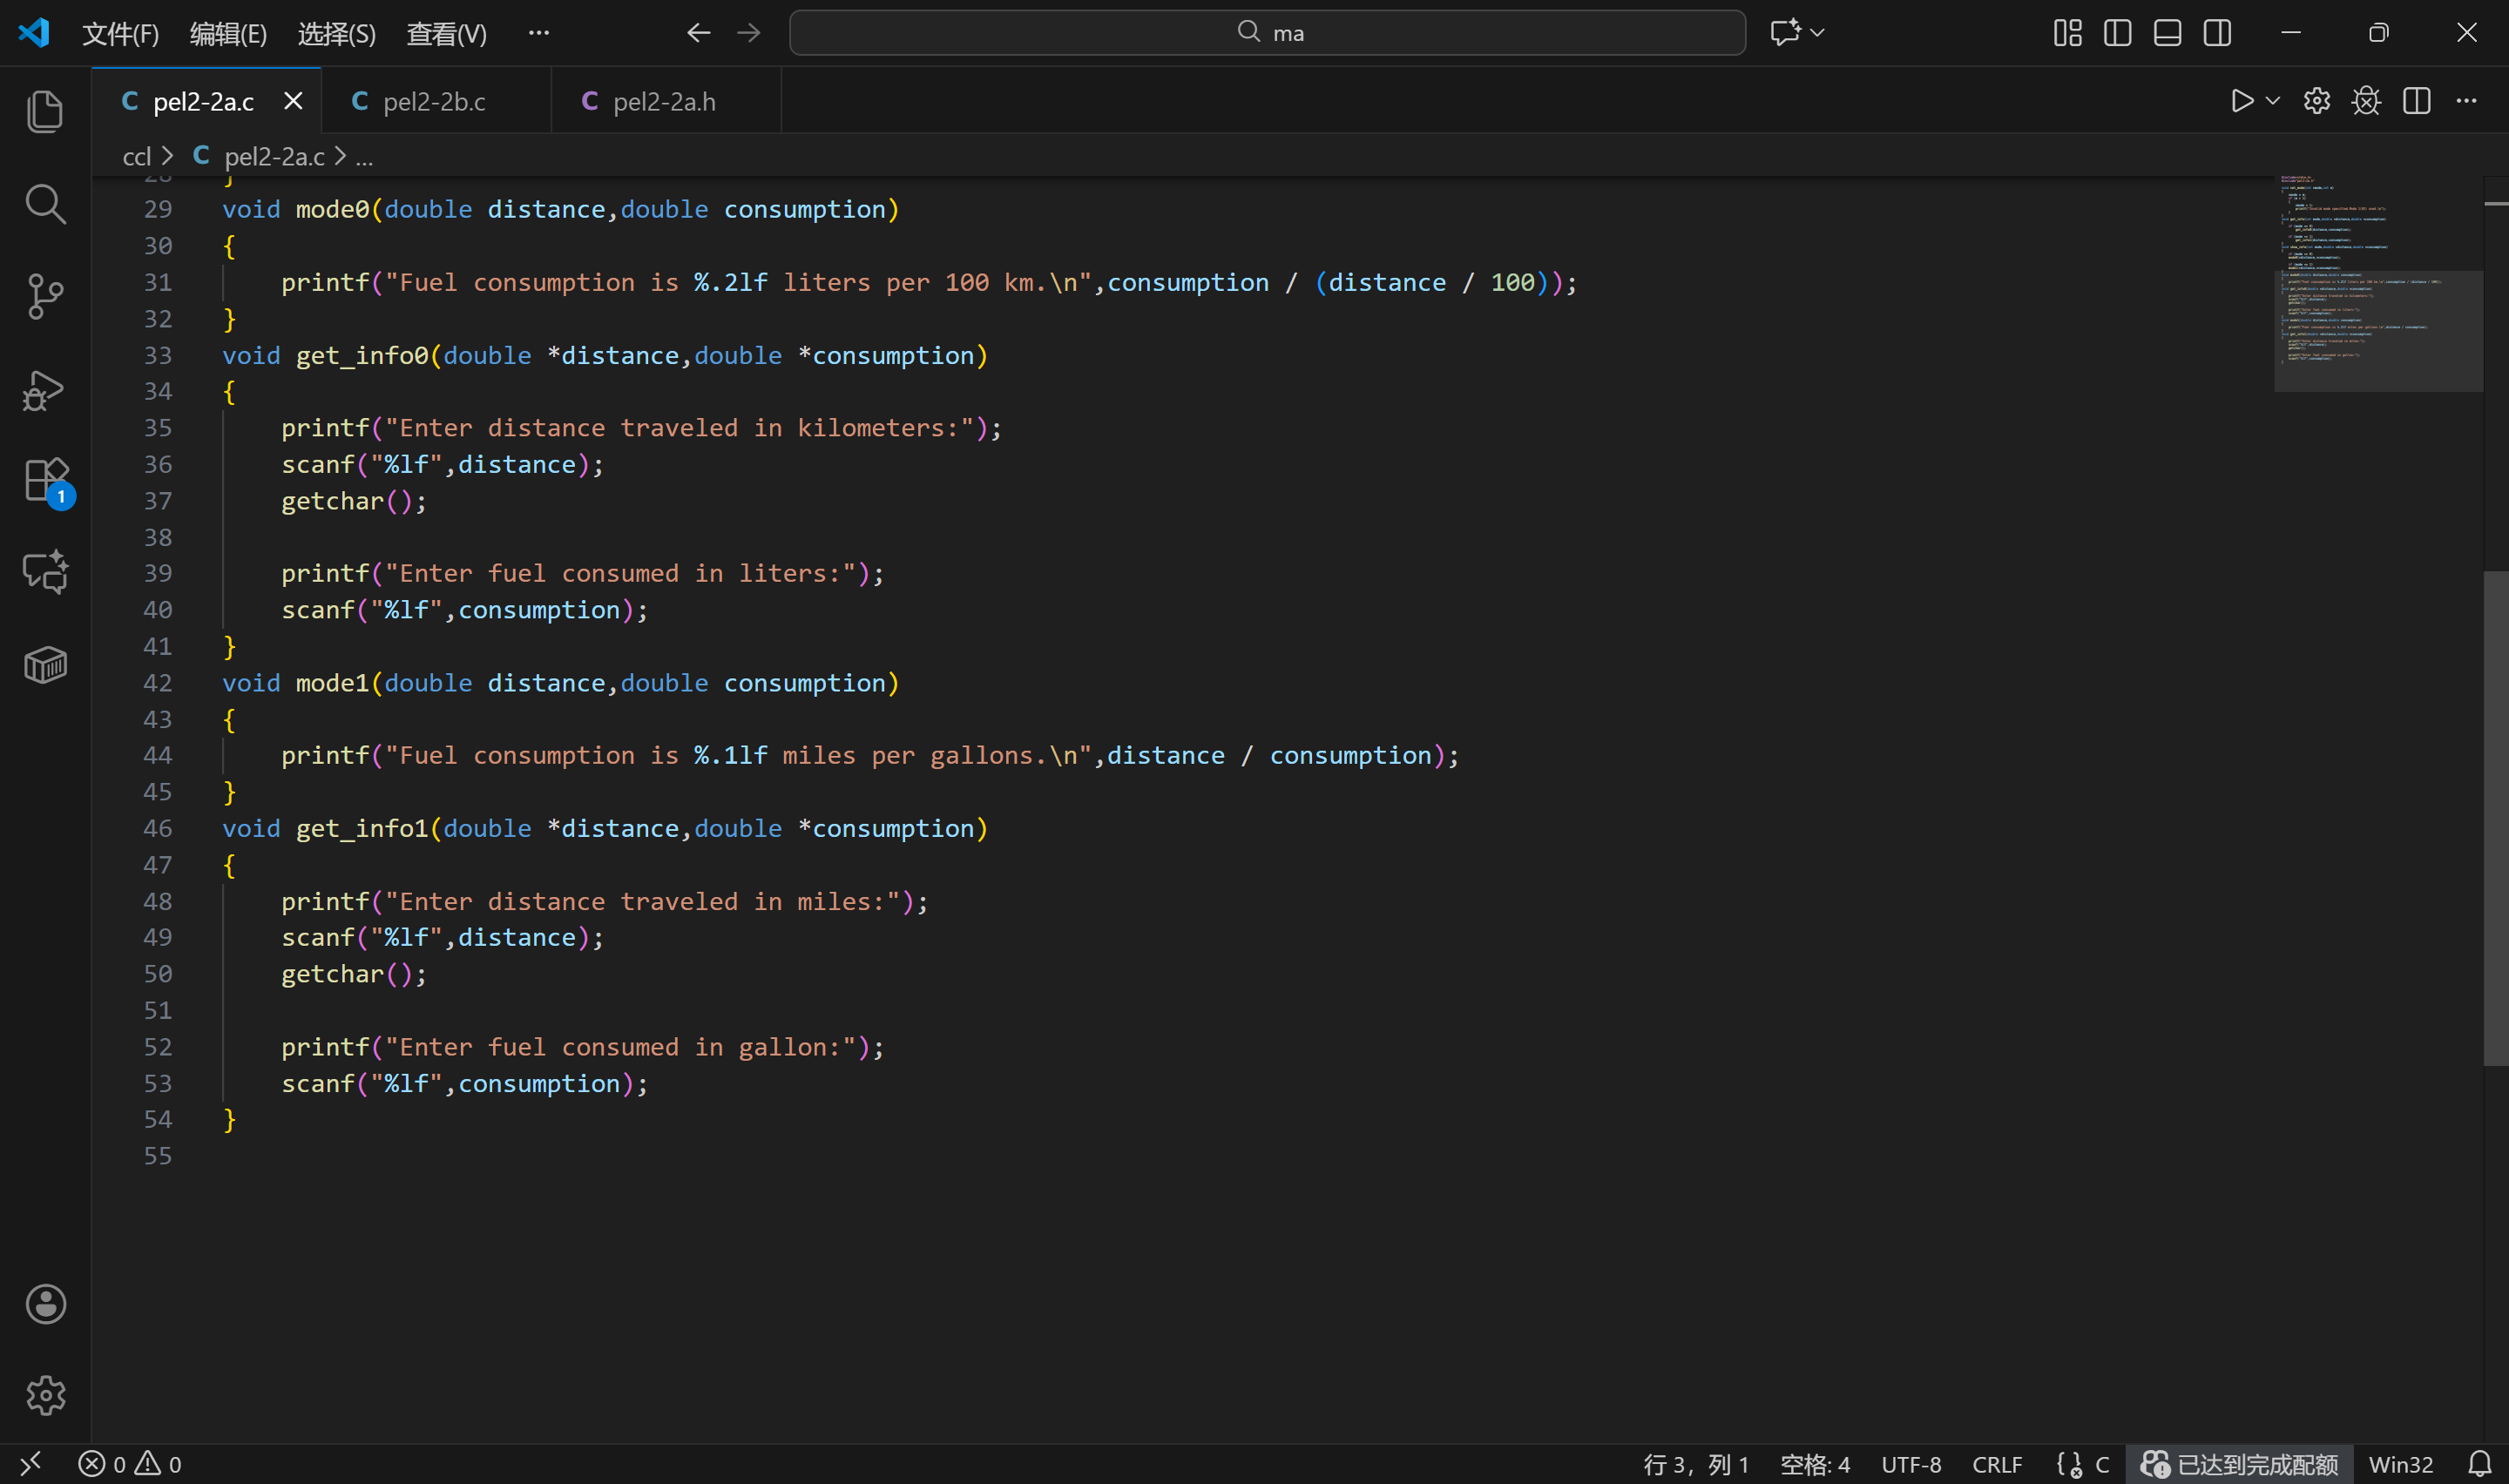Click the Accounts icon in activity bar

tap(45, 1304)
